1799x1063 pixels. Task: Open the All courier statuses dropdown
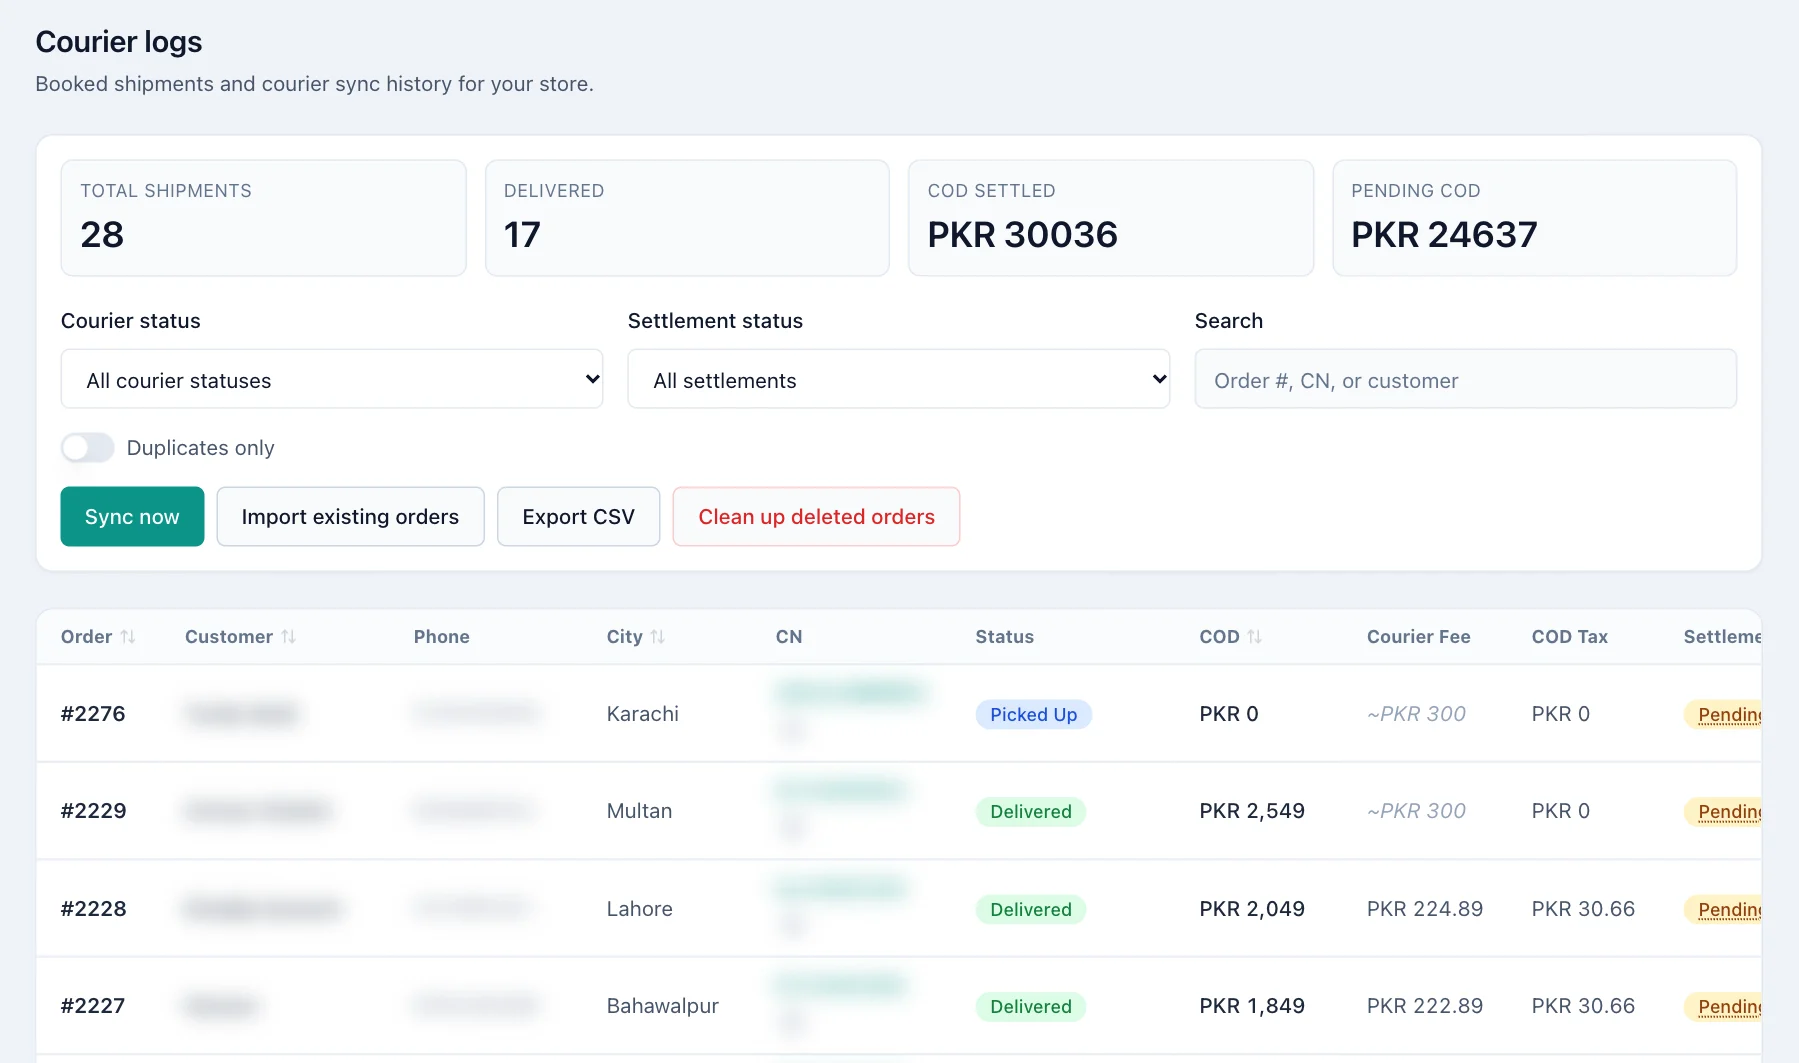coord(332,379)
